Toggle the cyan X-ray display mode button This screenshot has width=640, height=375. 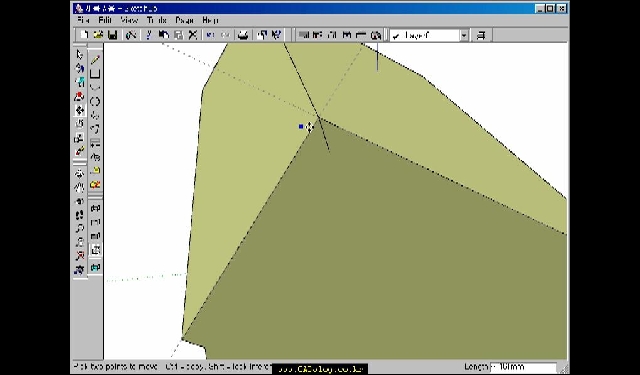click(x=95, y=267)
